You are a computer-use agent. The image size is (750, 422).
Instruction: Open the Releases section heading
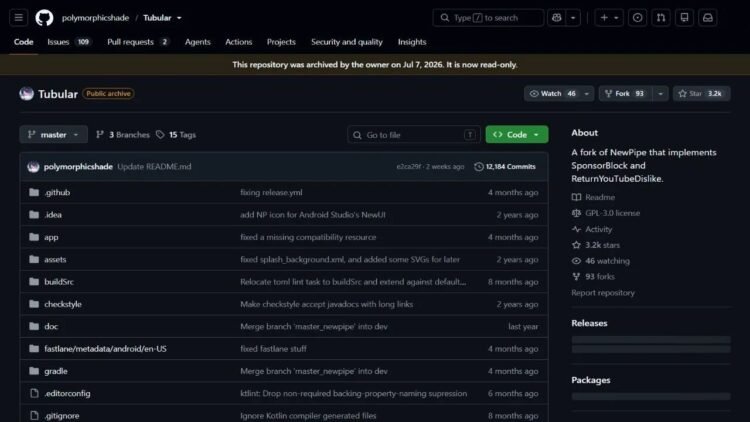pos(589,323)
